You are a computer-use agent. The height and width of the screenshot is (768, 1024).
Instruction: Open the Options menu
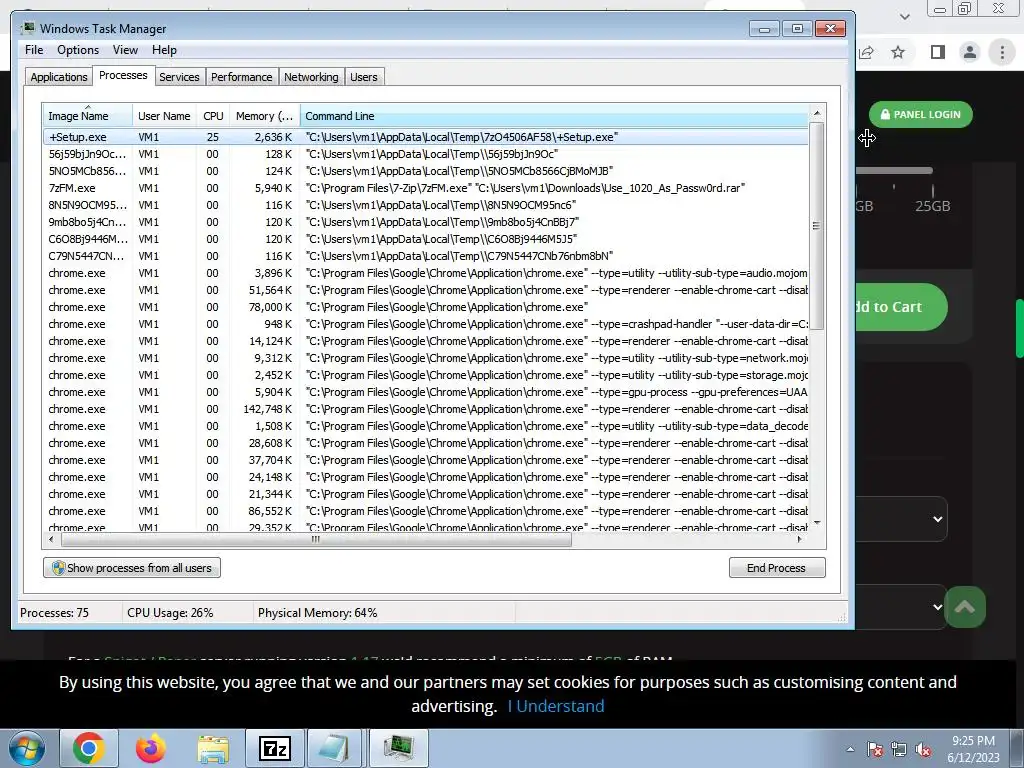tap(78, 50)
